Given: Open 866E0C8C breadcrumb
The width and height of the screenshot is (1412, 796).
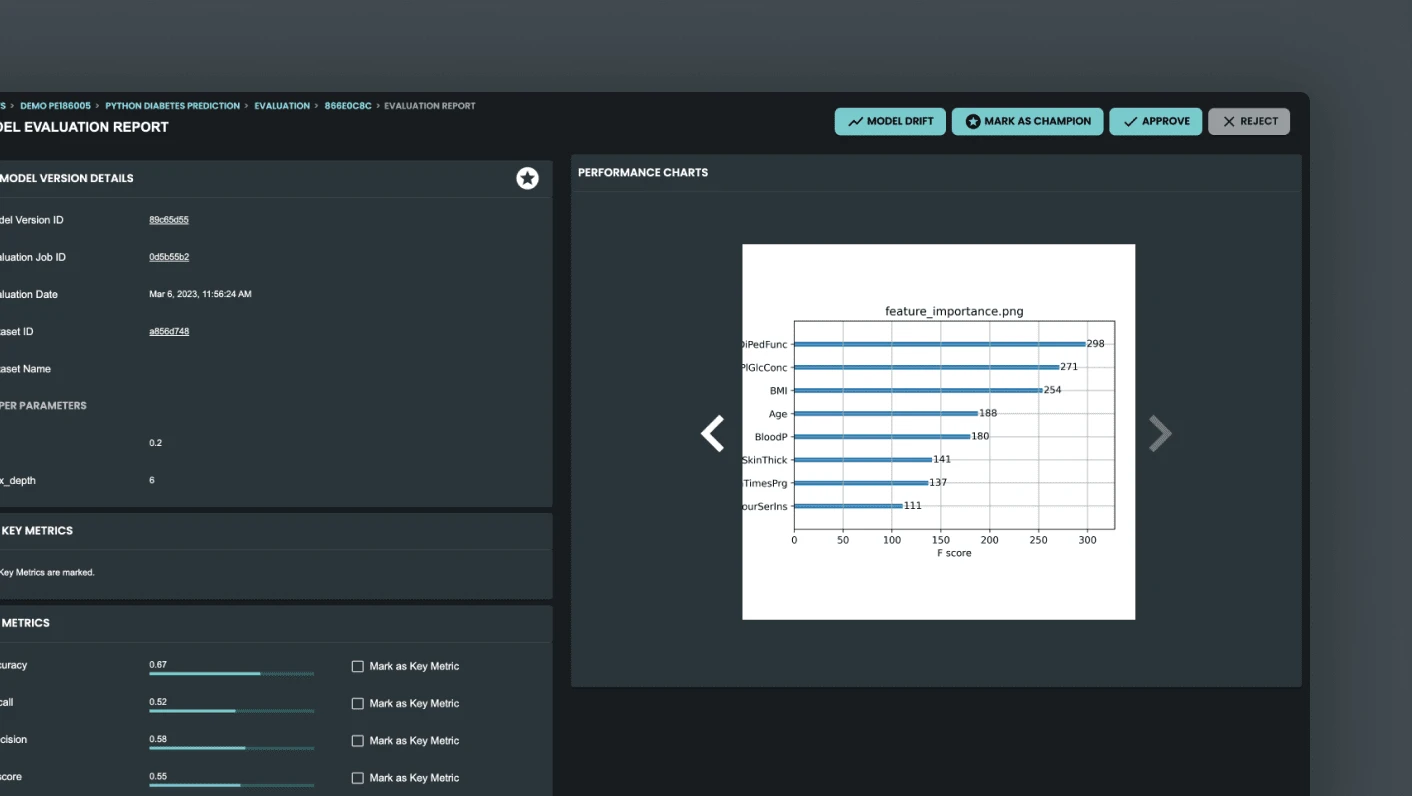Looking at the screenshot, I should coord(348,106).
